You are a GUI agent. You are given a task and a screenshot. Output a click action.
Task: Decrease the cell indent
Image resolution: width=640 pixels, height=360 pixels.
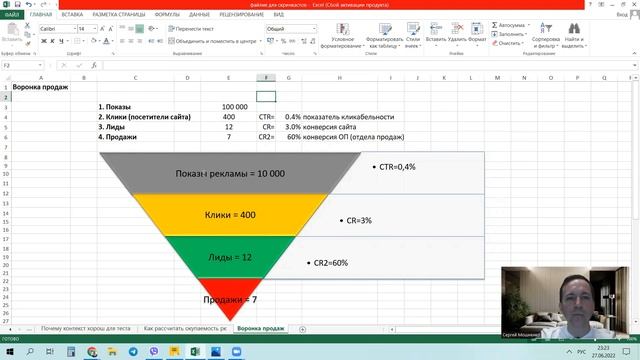pyautogui.click(x=151, y=41)
